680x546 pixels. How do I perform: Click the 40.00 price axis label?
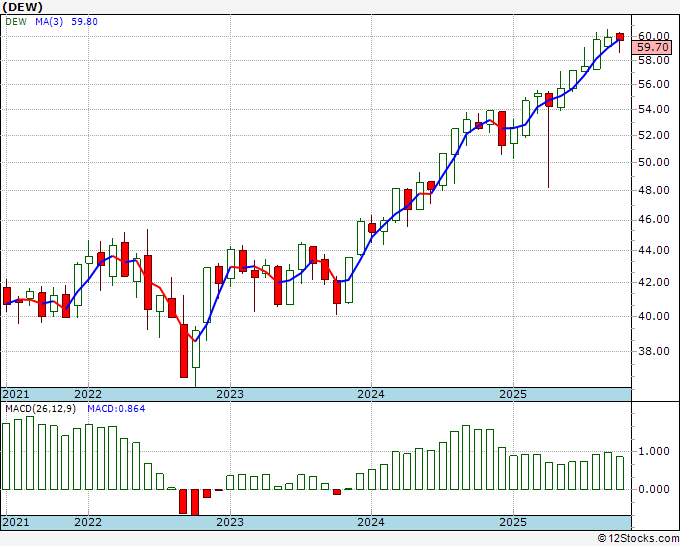coord(654,316)
